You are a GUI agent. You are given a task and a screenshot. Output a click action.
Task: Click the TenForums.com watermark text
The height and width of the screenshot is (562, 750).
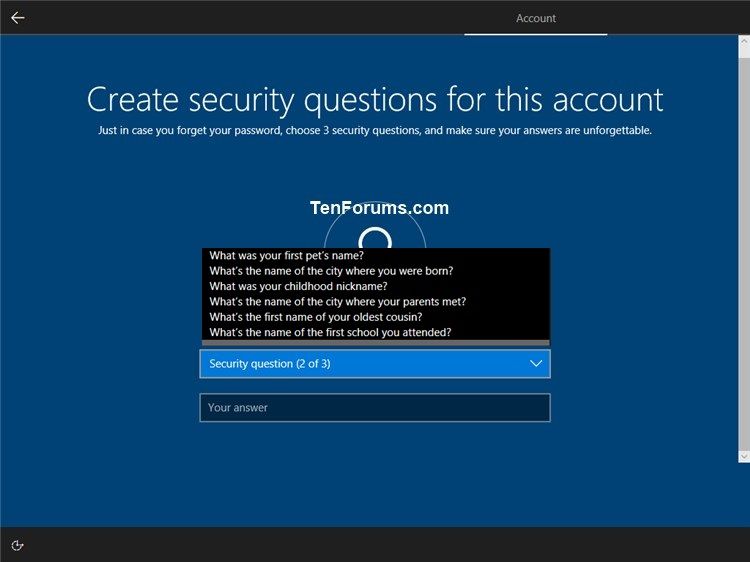pos(379,208)
